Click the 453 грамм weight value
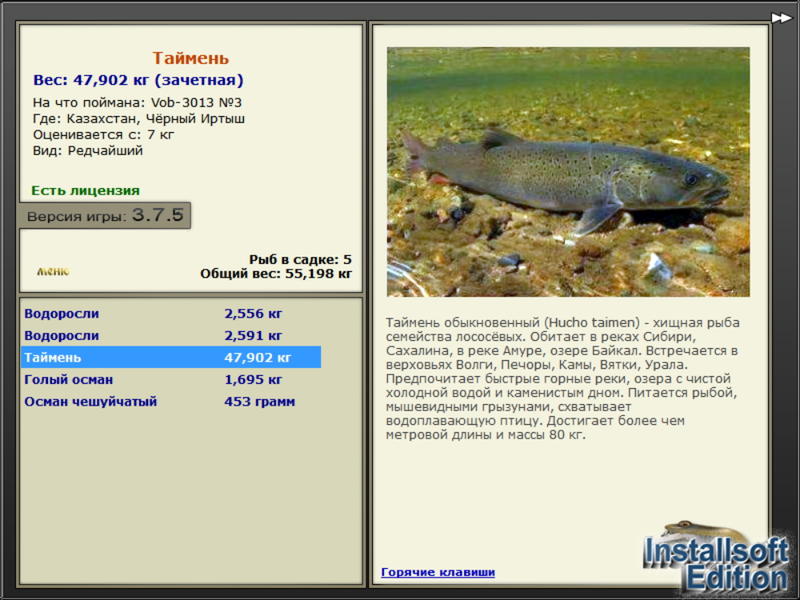 click(259, 401)
